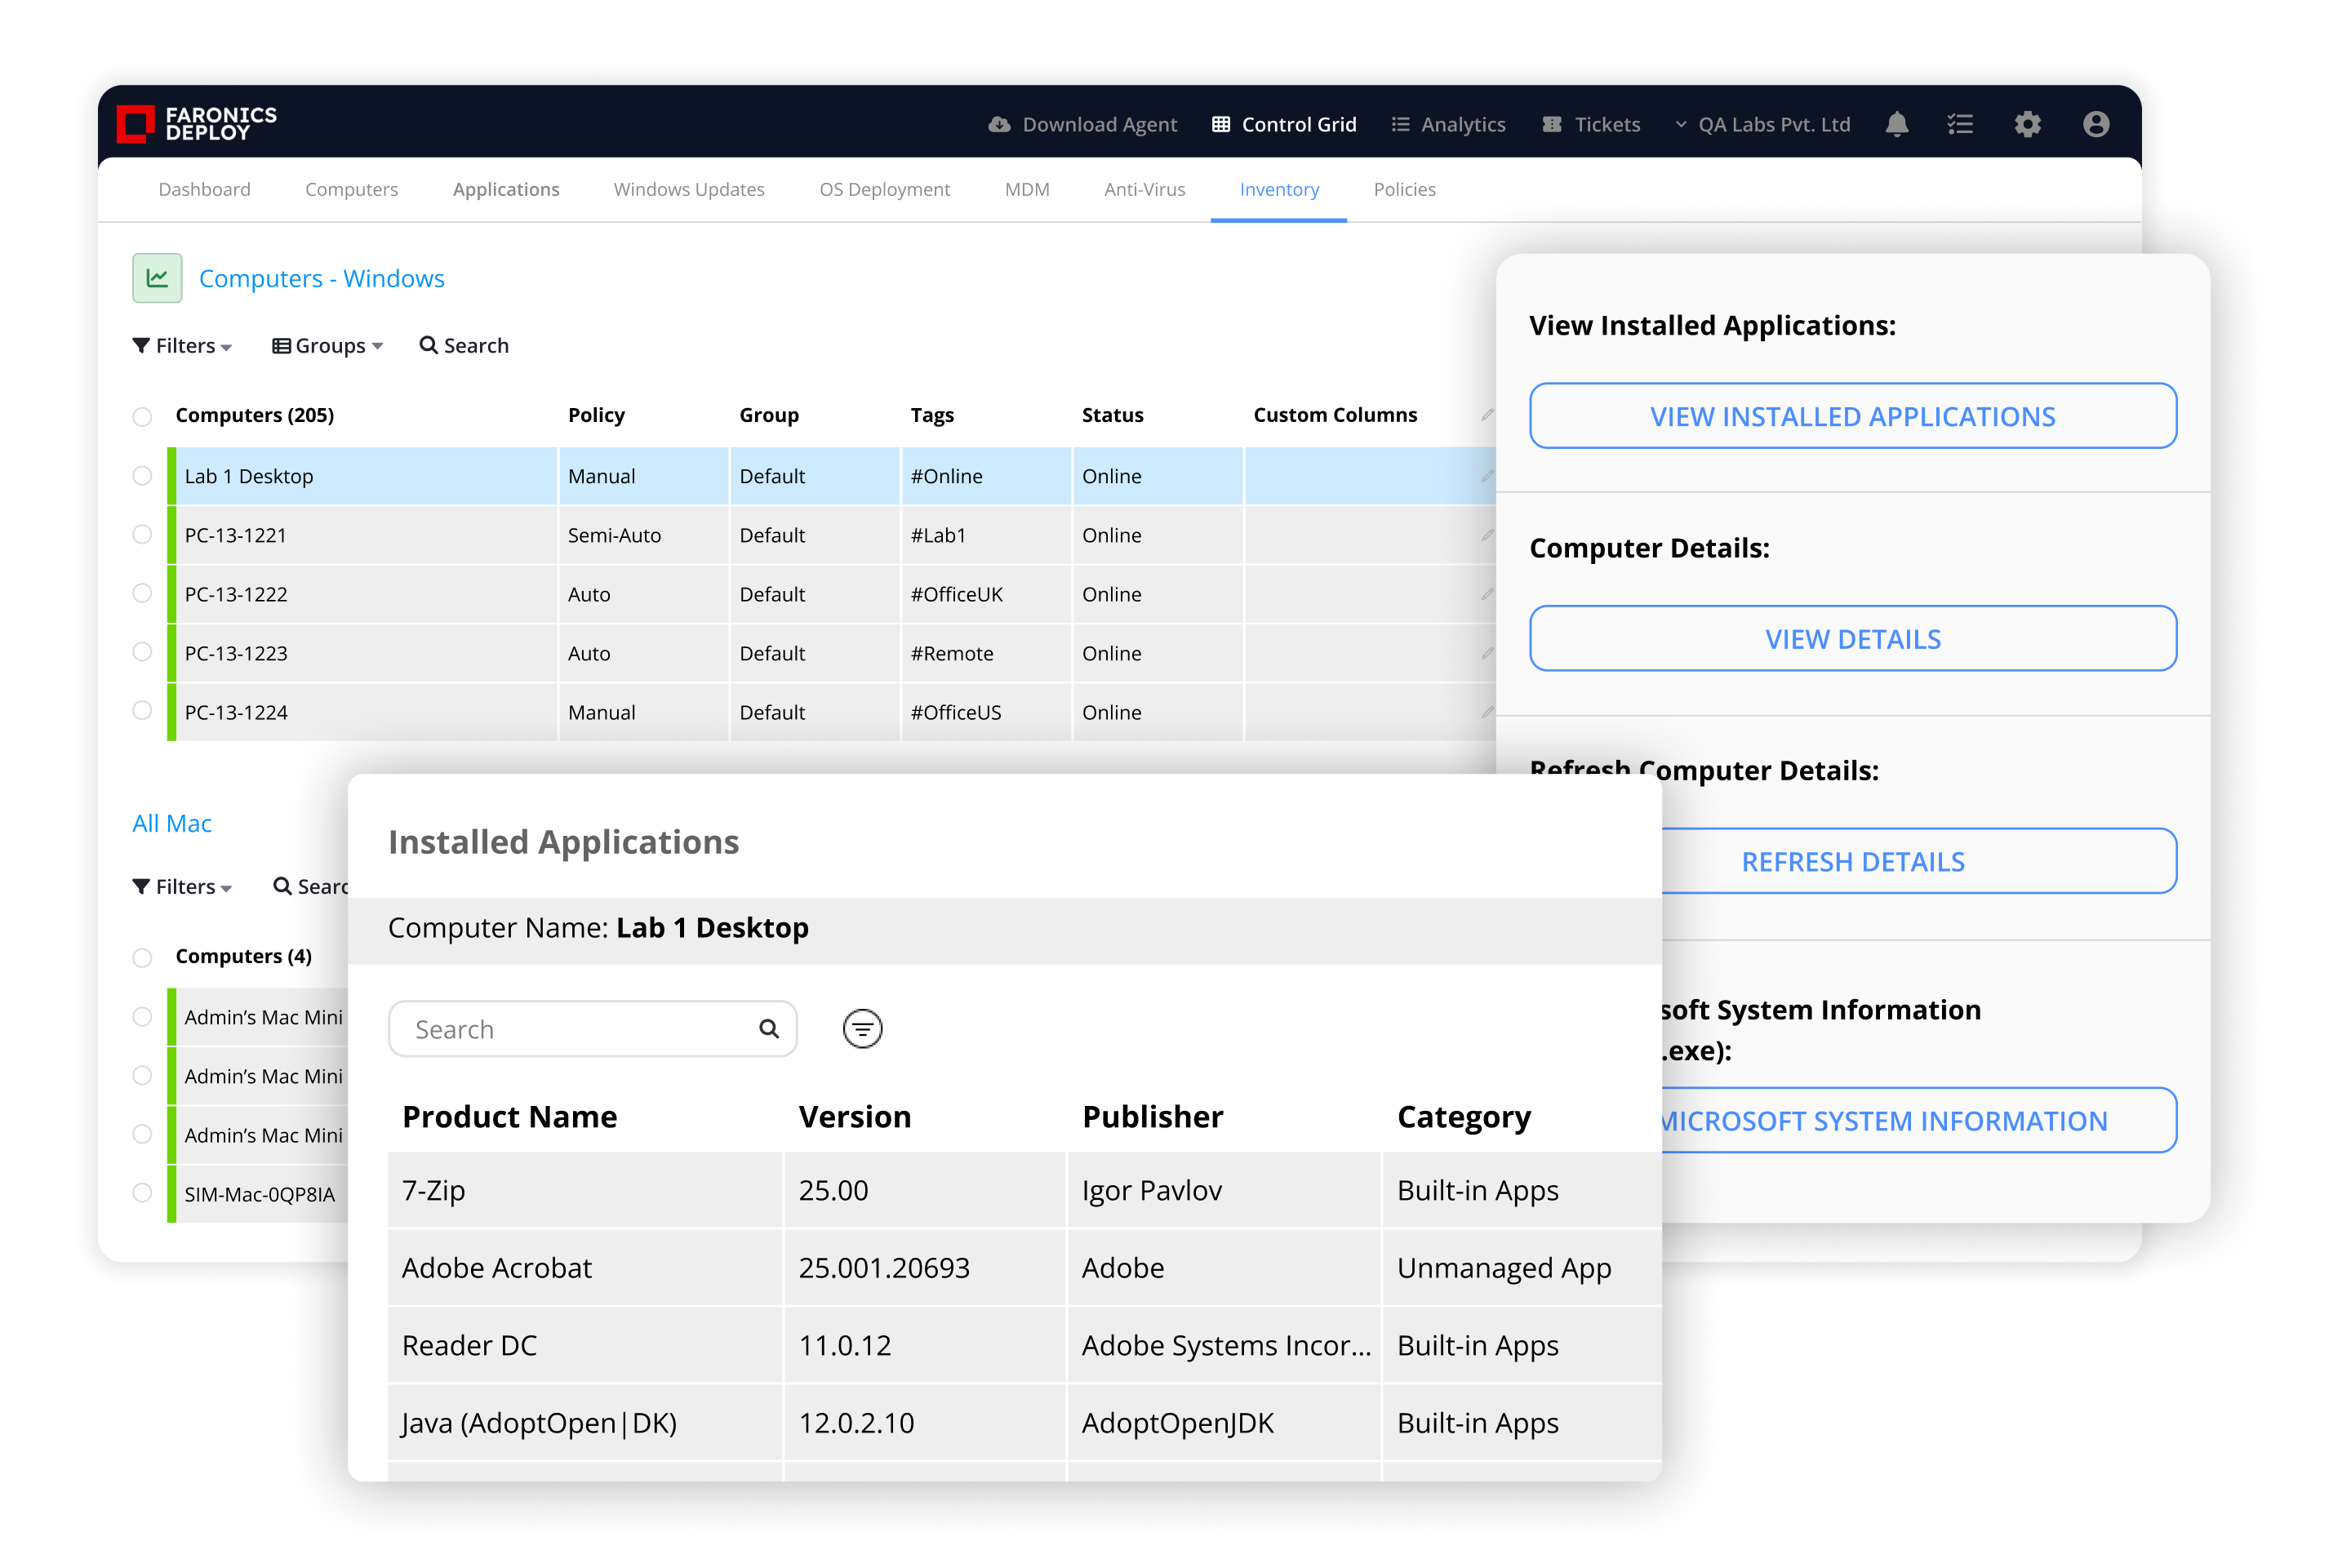
Task: Open the Analytics menu item
Action: [1449, 124]
